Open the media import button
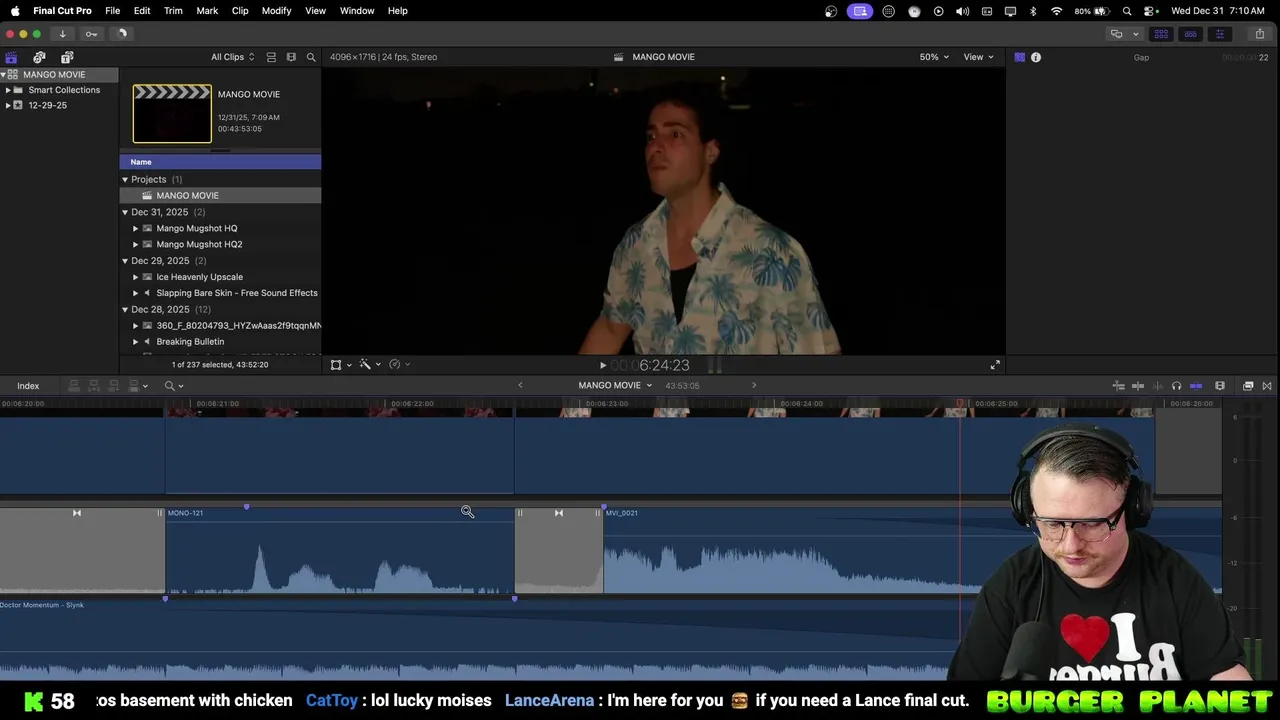Viewport: 1280px width, 720px height. (x=62, y=33)
